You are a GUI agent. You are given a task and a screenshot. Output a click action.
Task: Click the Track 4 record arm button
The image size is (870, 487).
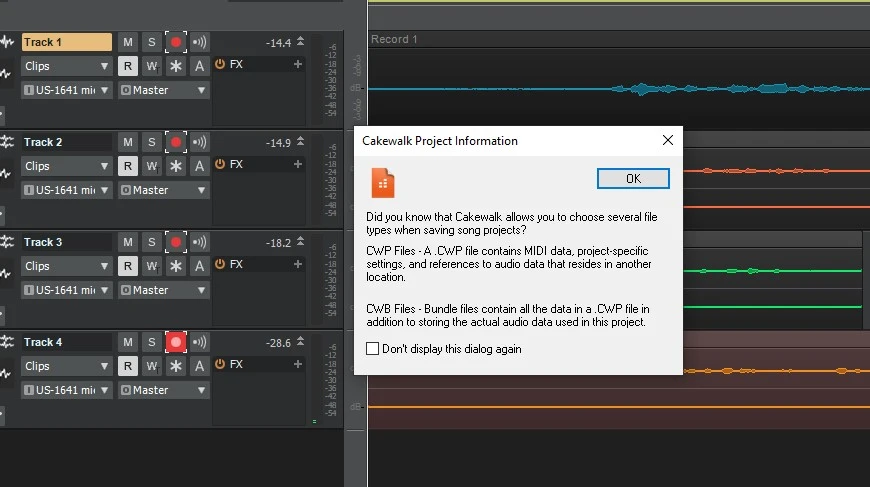pos(176,342)
